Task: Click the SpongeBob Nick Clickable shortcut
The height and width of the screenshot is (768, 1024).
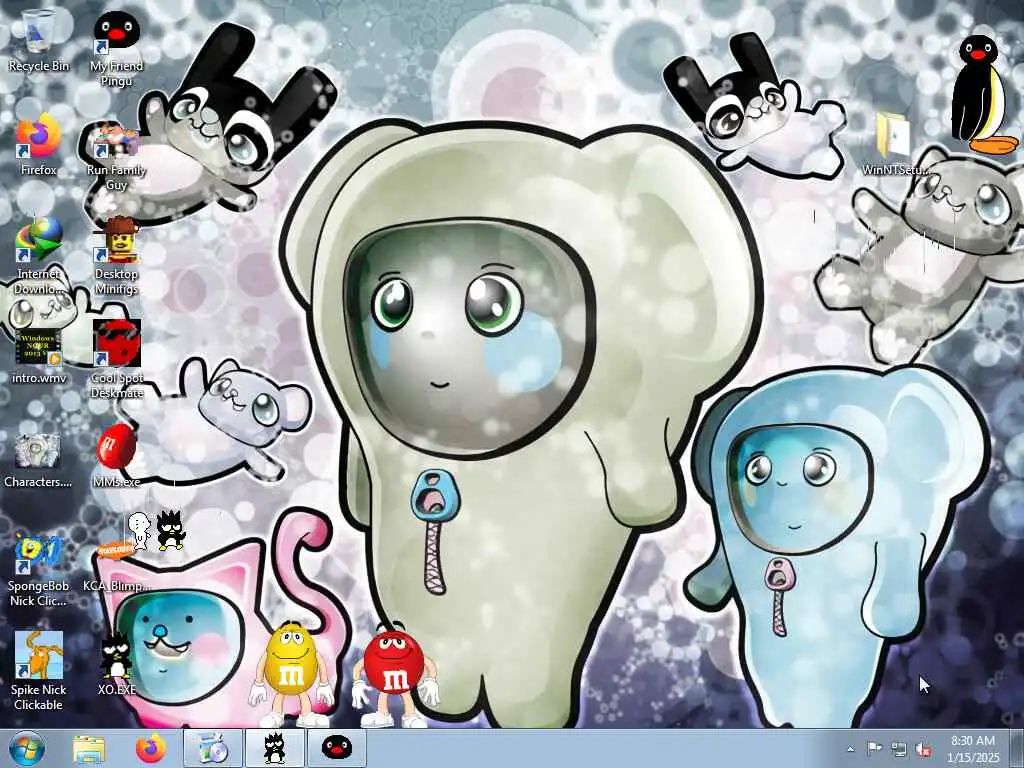Action: pyautogui.click(x=39, y=571)
